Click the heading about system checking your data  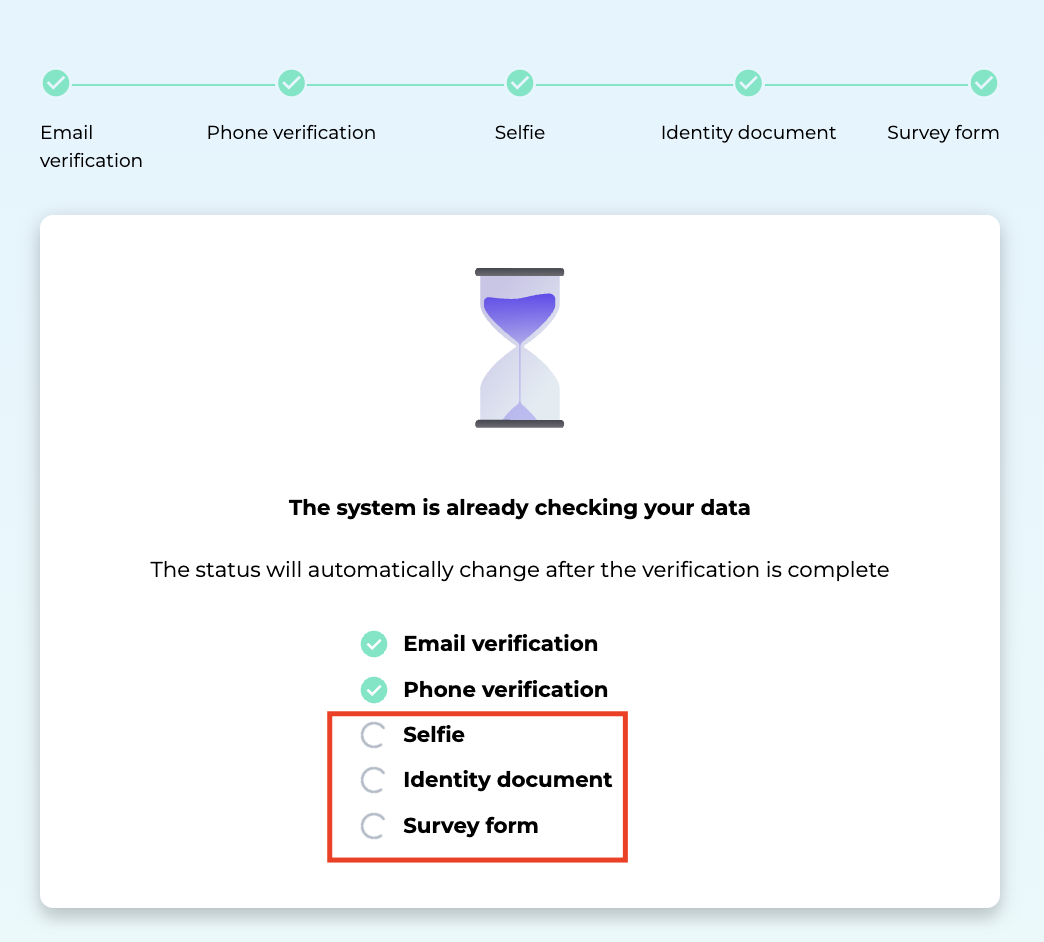519,508
